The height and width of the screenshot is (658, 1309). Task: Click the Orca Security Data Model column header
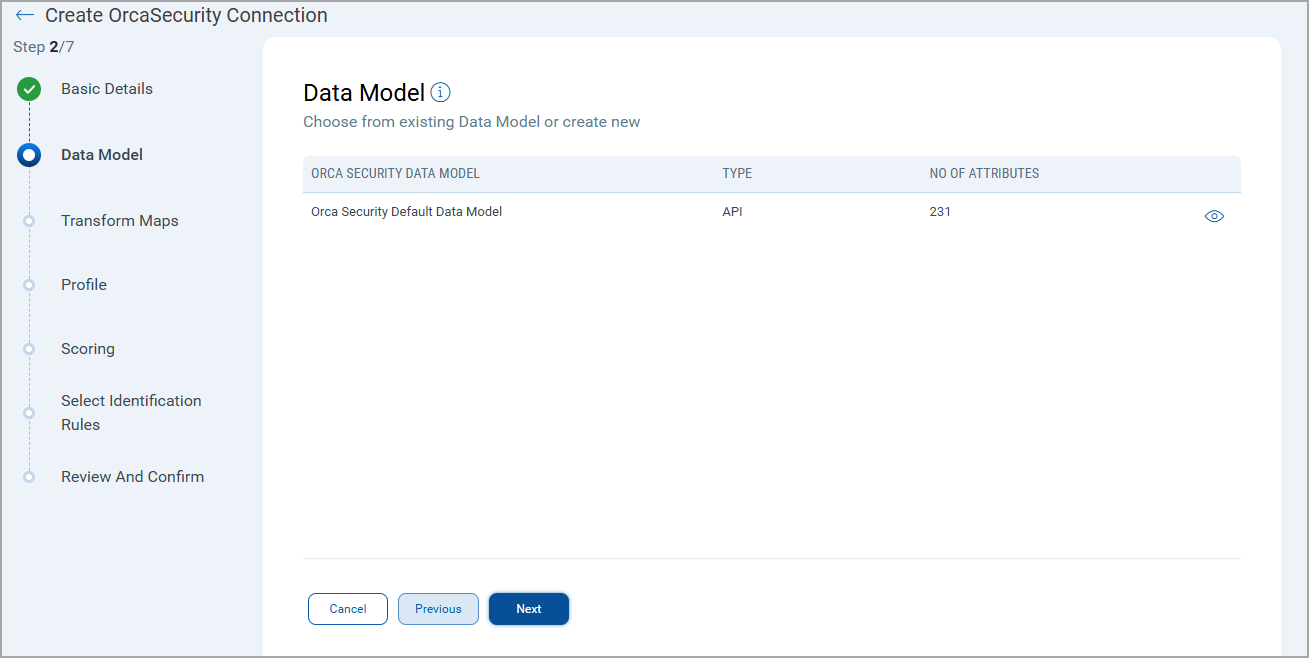click(x=395, y=174)
